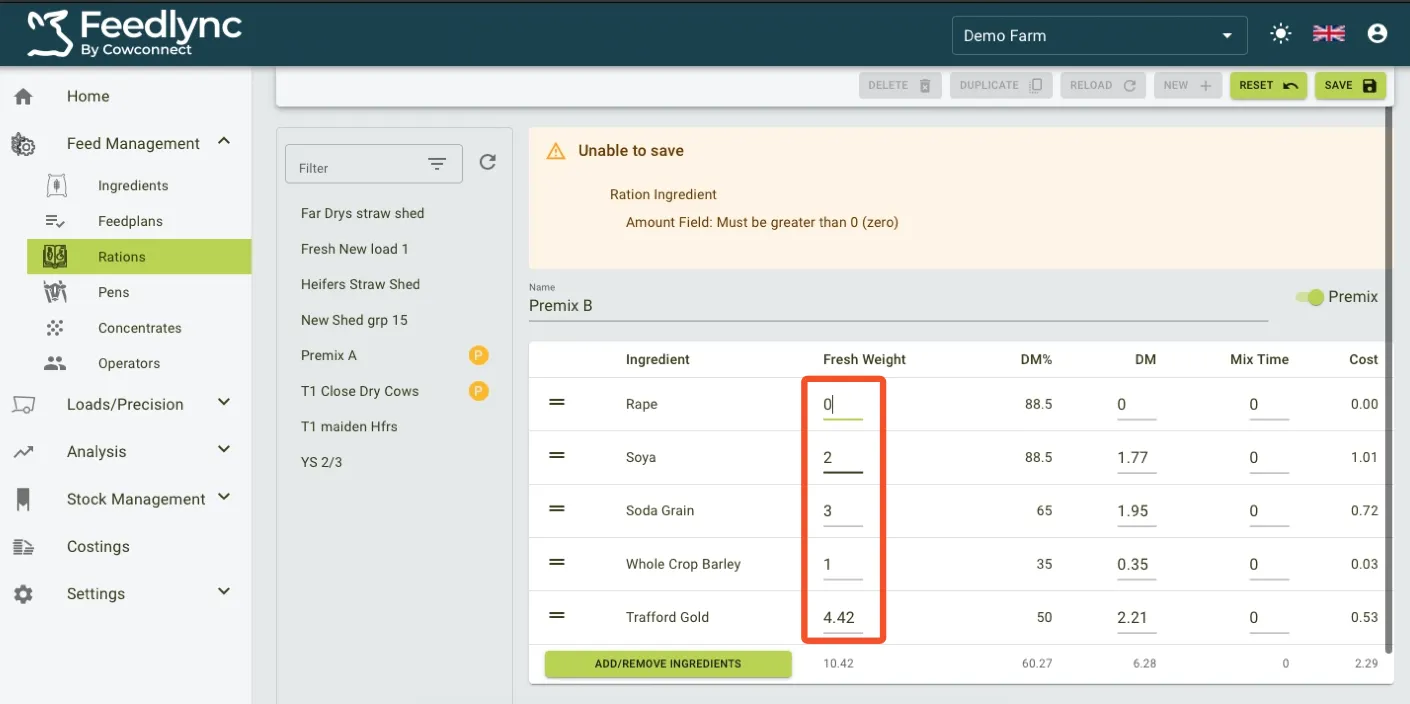Expand the Stock Management menu
This screenshot has width=1410, height=704.
(x=224, y=498)
